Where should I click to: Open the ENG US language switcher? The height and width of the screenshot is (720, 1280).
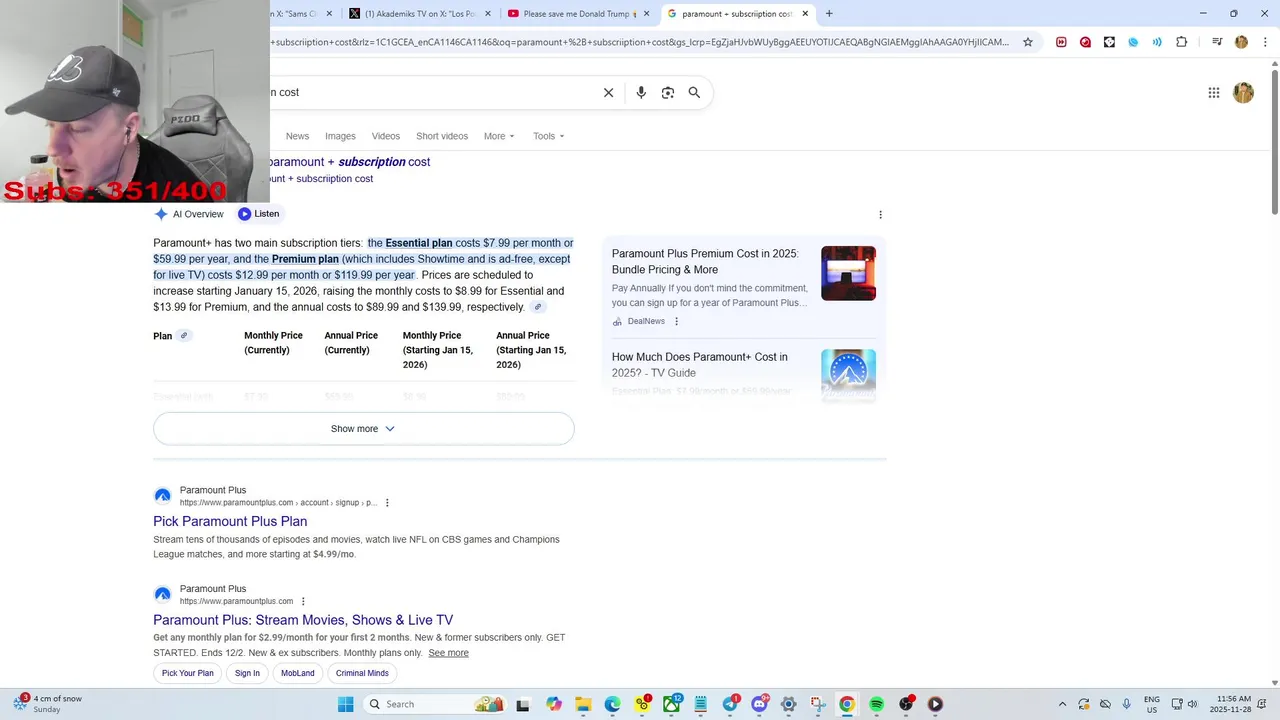tap(1152, 704)
